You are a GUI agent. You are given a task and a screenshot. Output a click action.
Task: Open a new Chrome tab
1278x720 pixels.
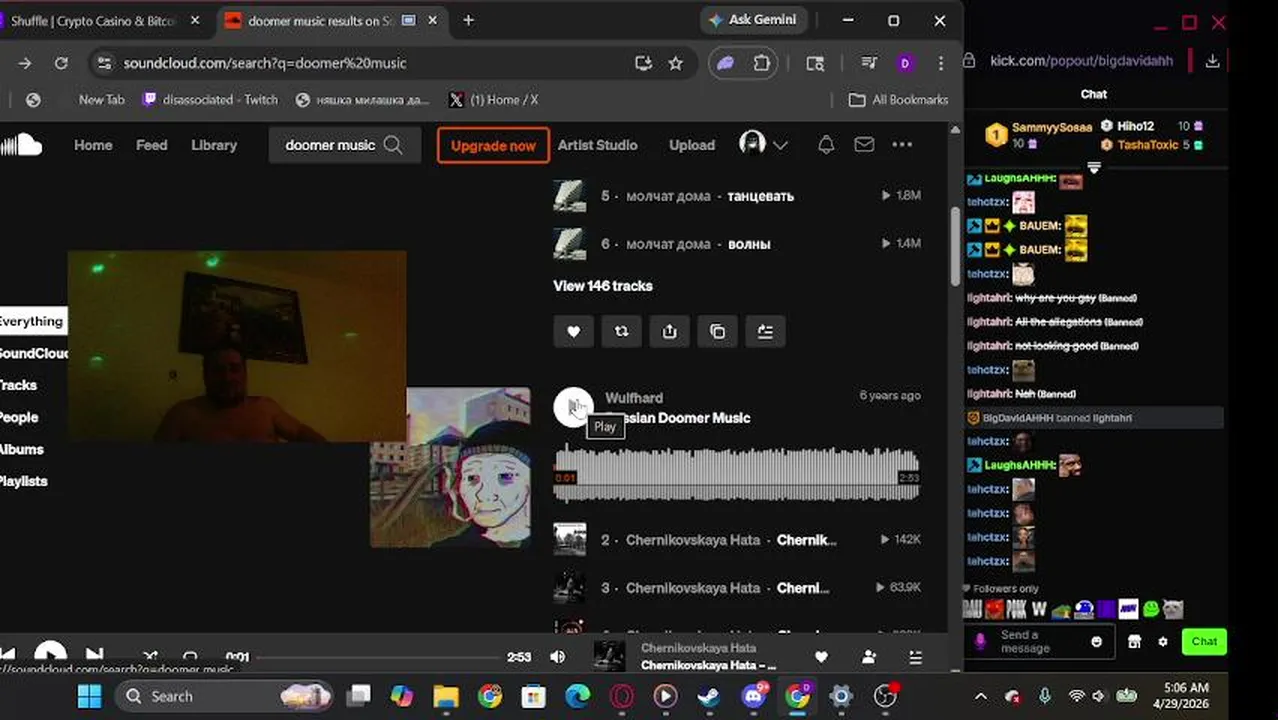tap(468, 20)
